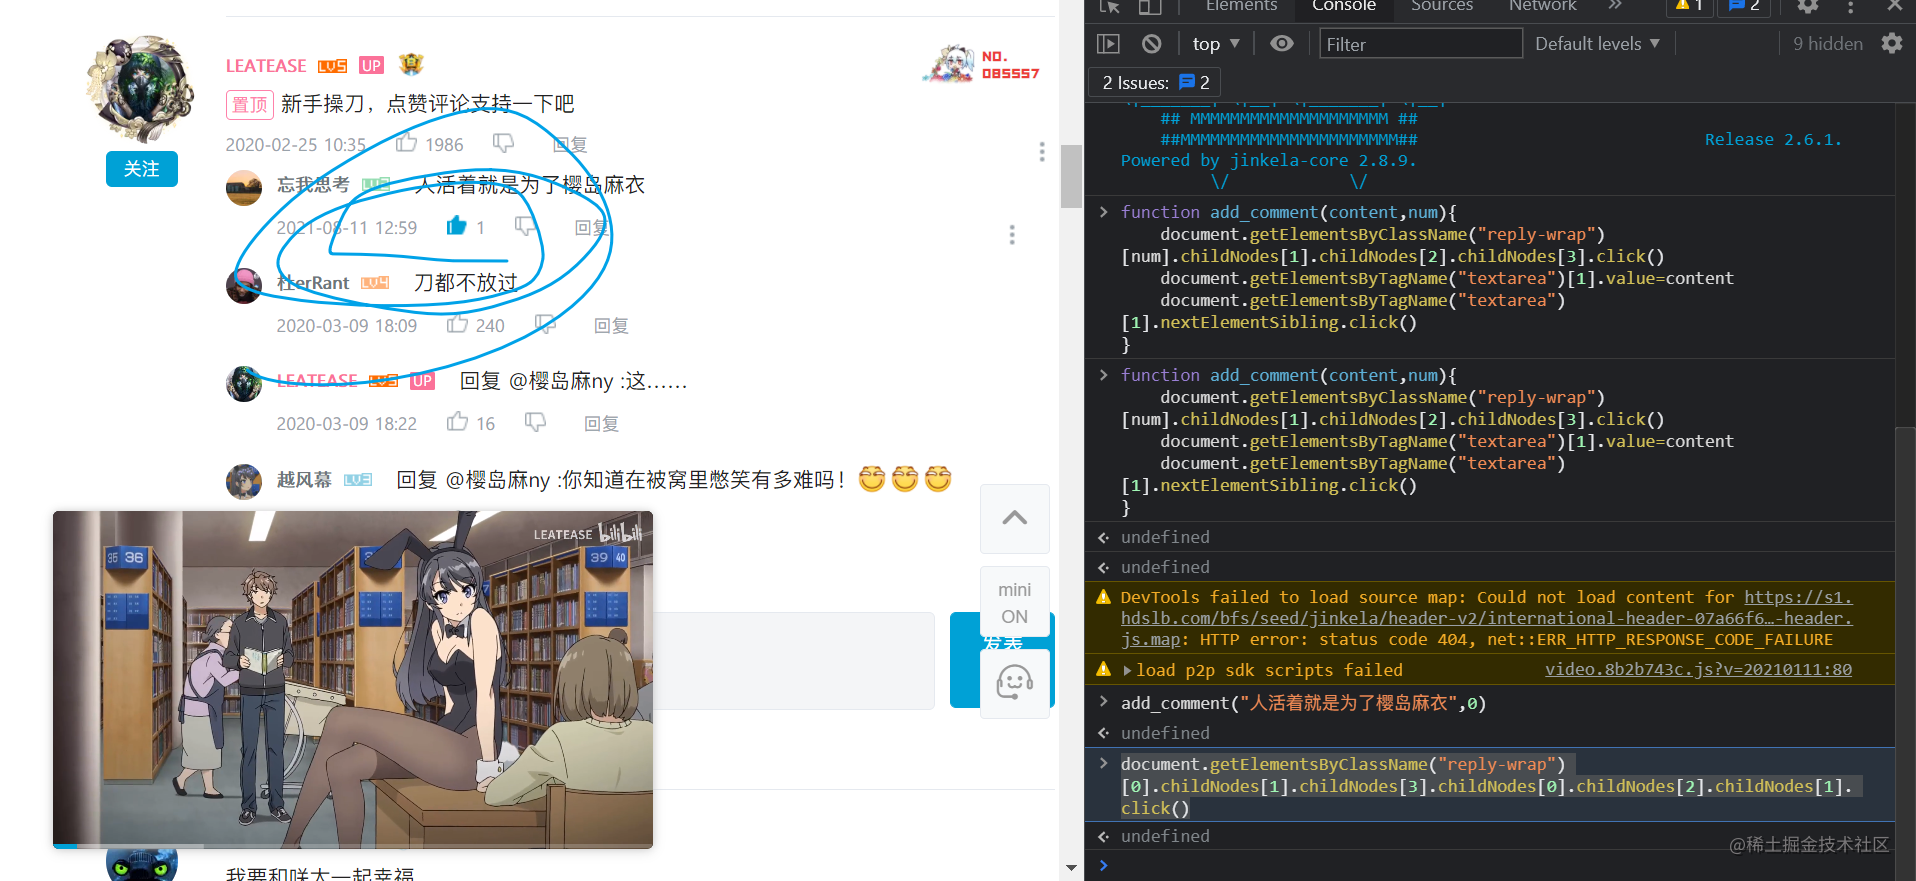The image size is (1916, 881).
Task: Activate the inspect element picker icon
Action: pos(1109,7)
